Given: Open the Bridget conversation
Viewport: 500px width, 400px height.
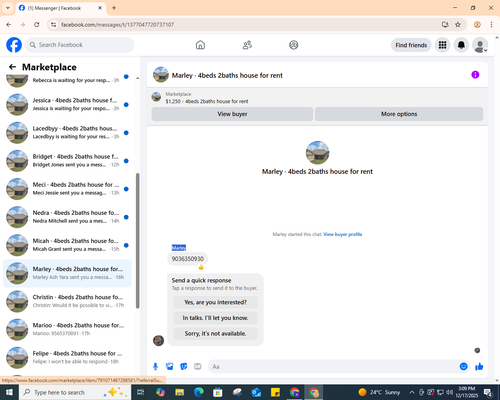Looking at the screenshot, I should [67, 161].
